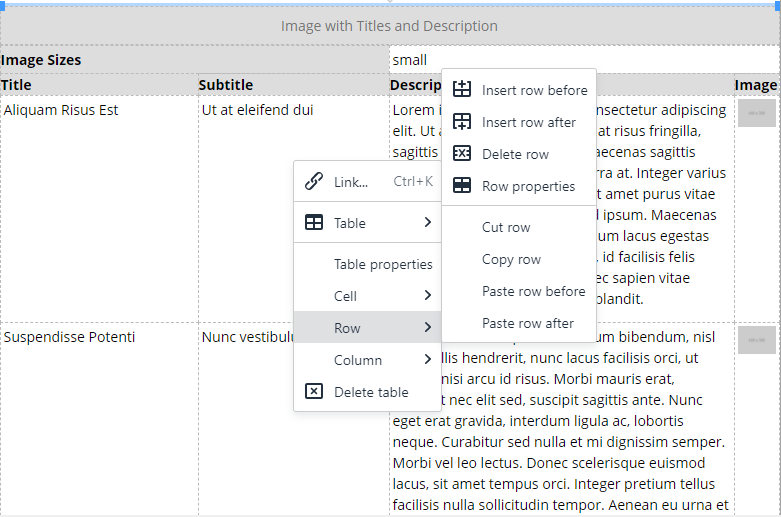Choose Paste row after option
This screenshot has height=517, width=781.
[528, 323]
